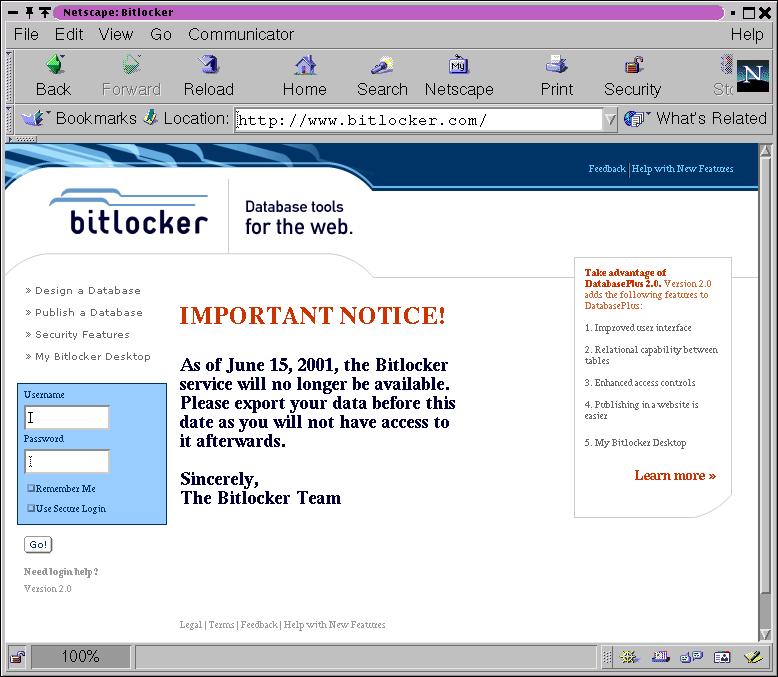Enable Use Secure Login checkbox

coord(31,508)
